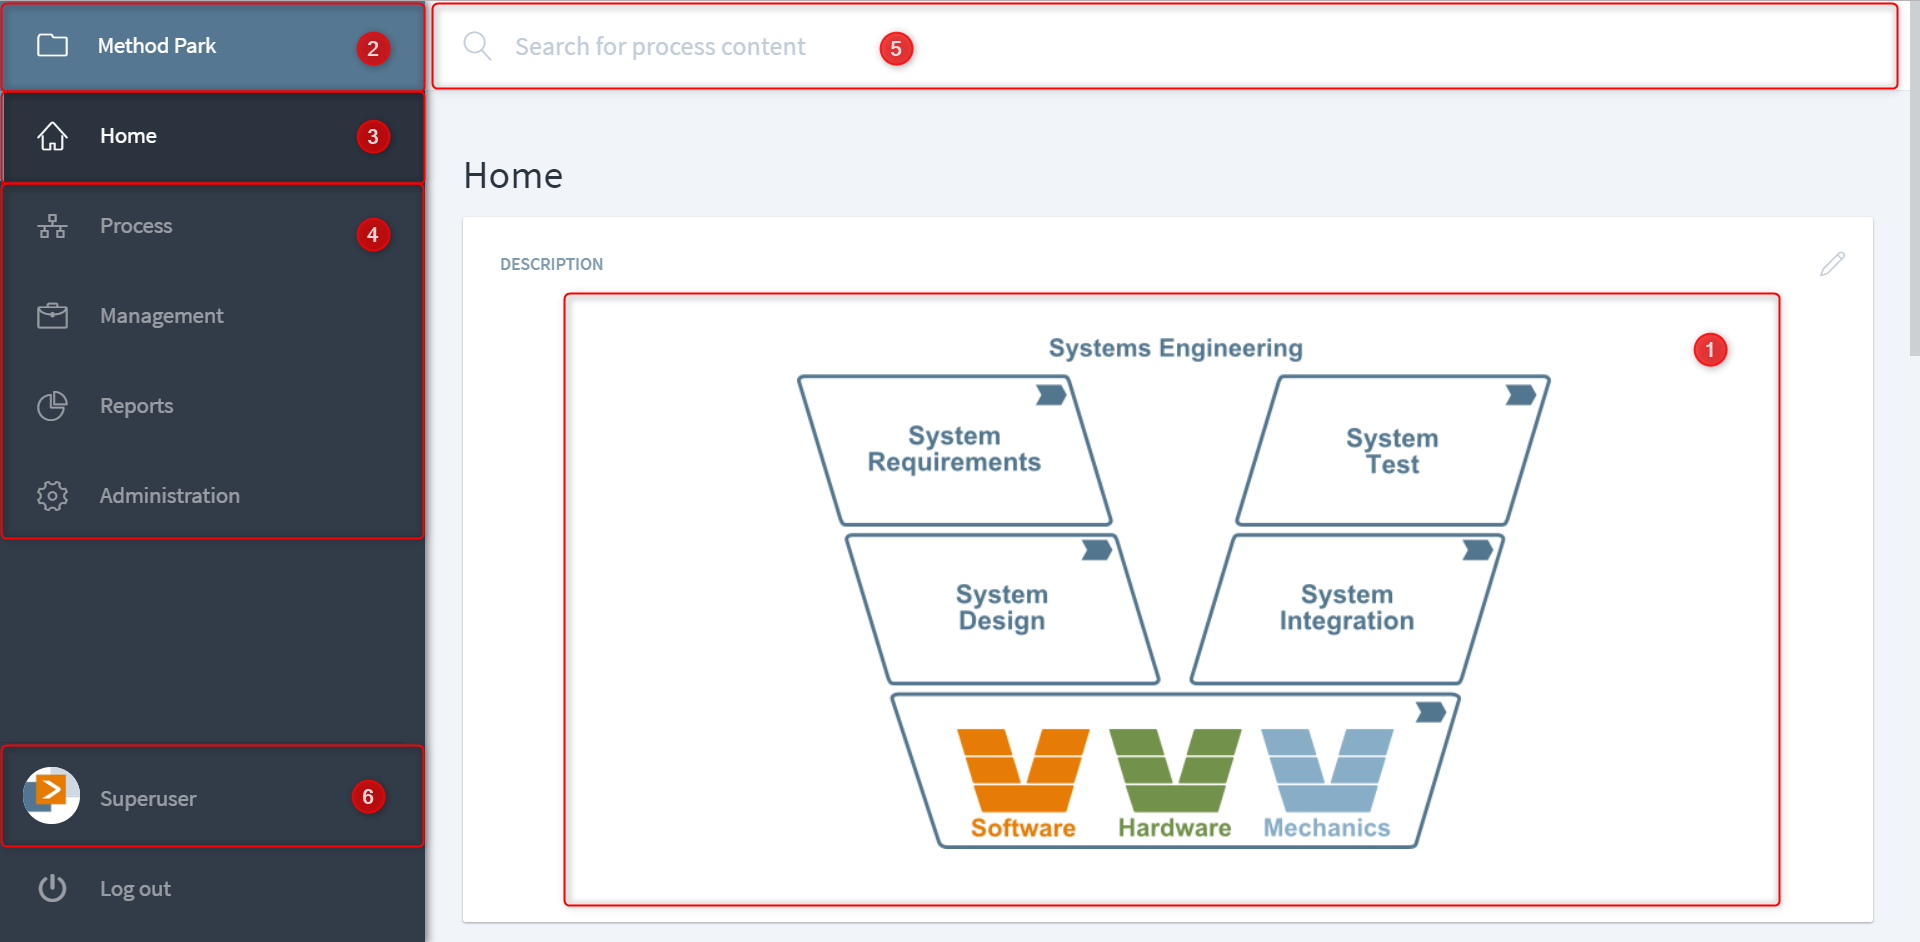Click the search magnifier icon
Viewport: 1920px width, 942px height.
click(x=477, y=46)
